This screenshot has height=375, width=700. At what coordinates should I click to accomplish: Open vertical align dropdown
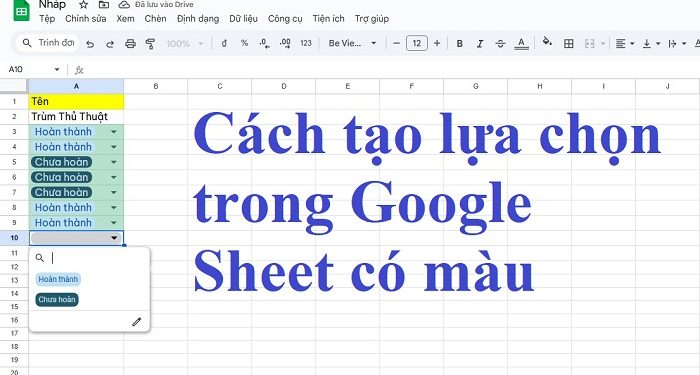[x=651, y=43]
